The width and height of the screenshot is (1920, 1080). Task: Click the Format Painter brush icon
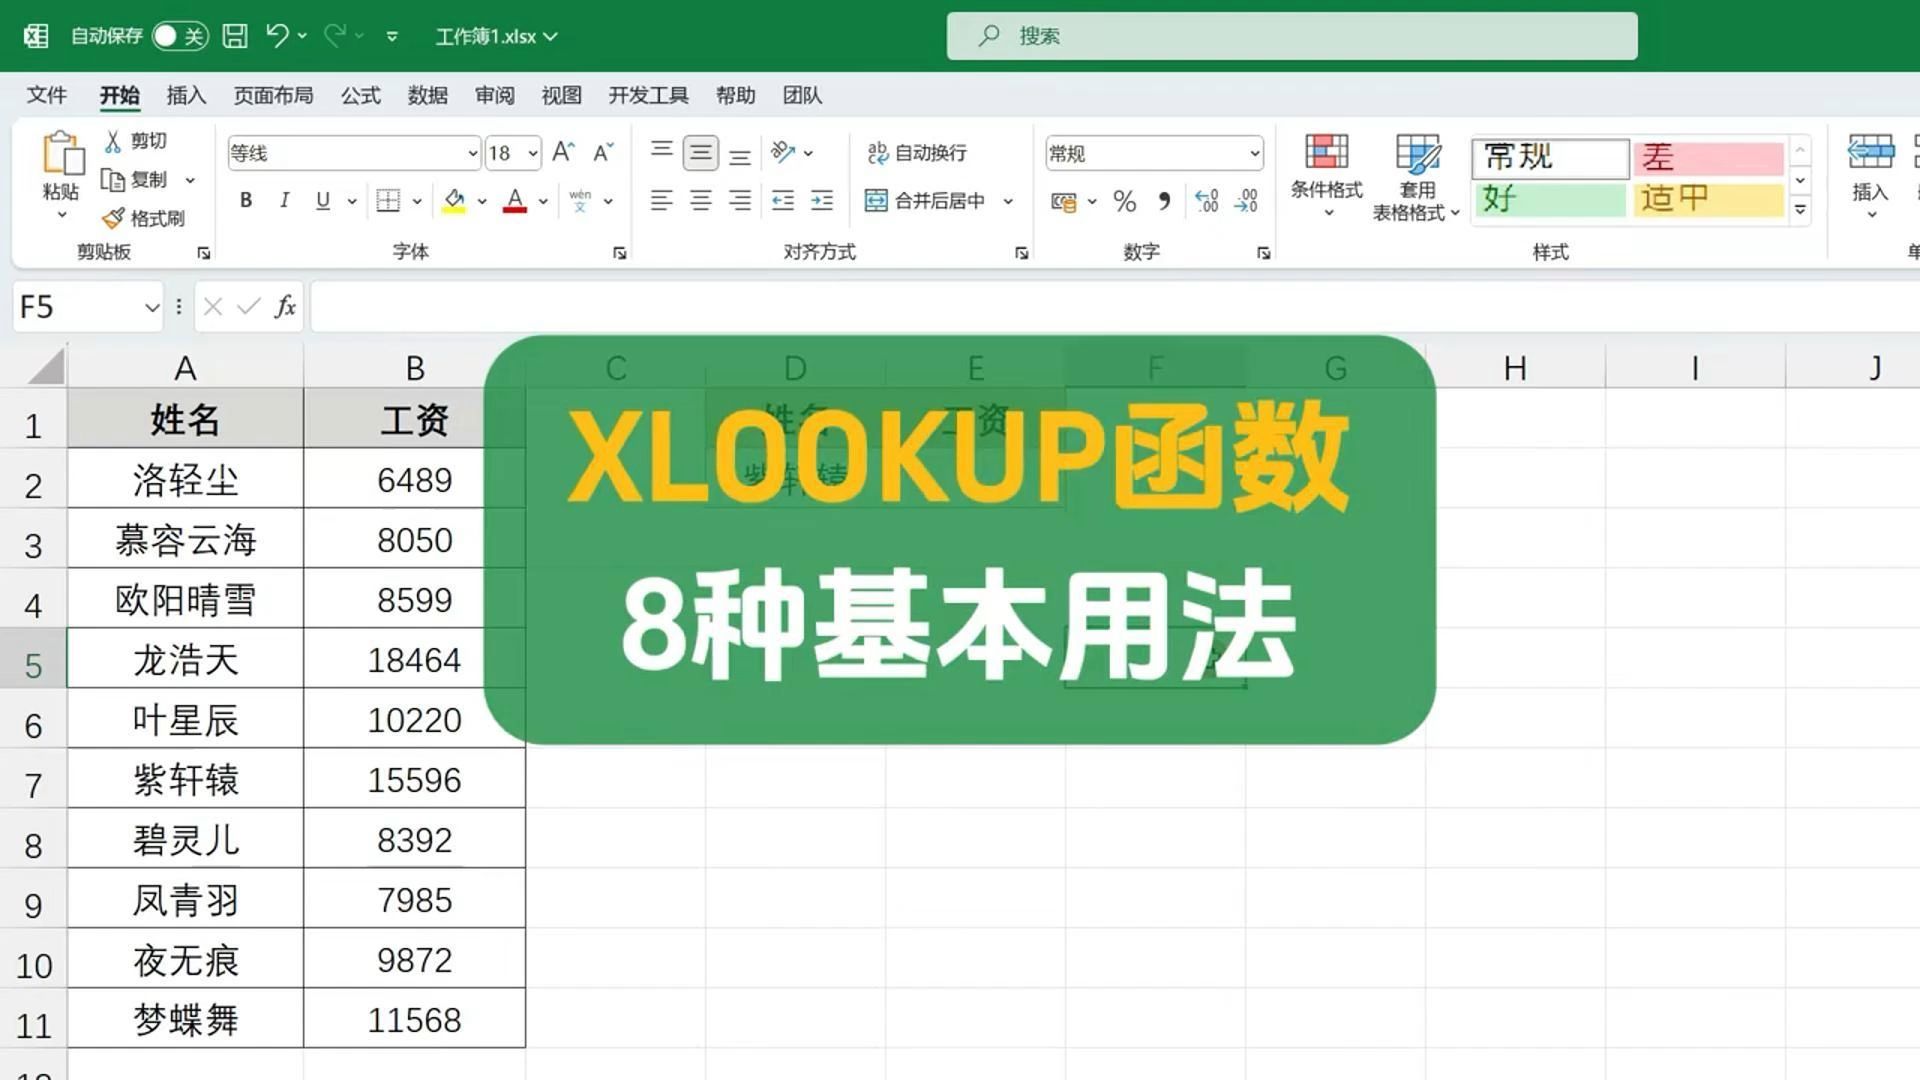[x=114, y=218]
